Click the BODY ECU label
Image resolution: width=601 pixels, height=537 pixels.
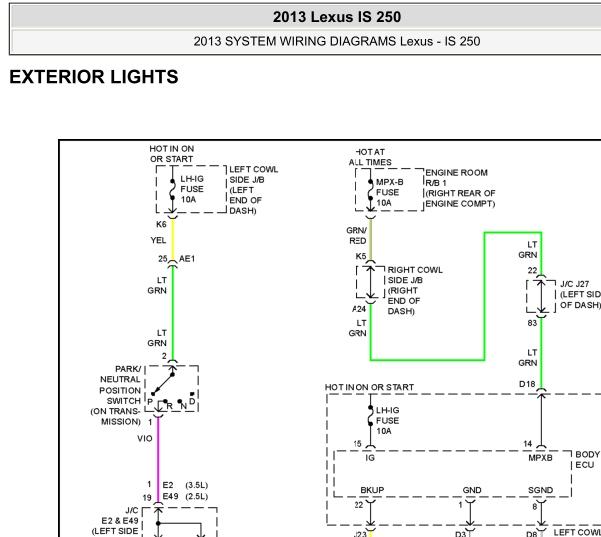pos(587,460)
